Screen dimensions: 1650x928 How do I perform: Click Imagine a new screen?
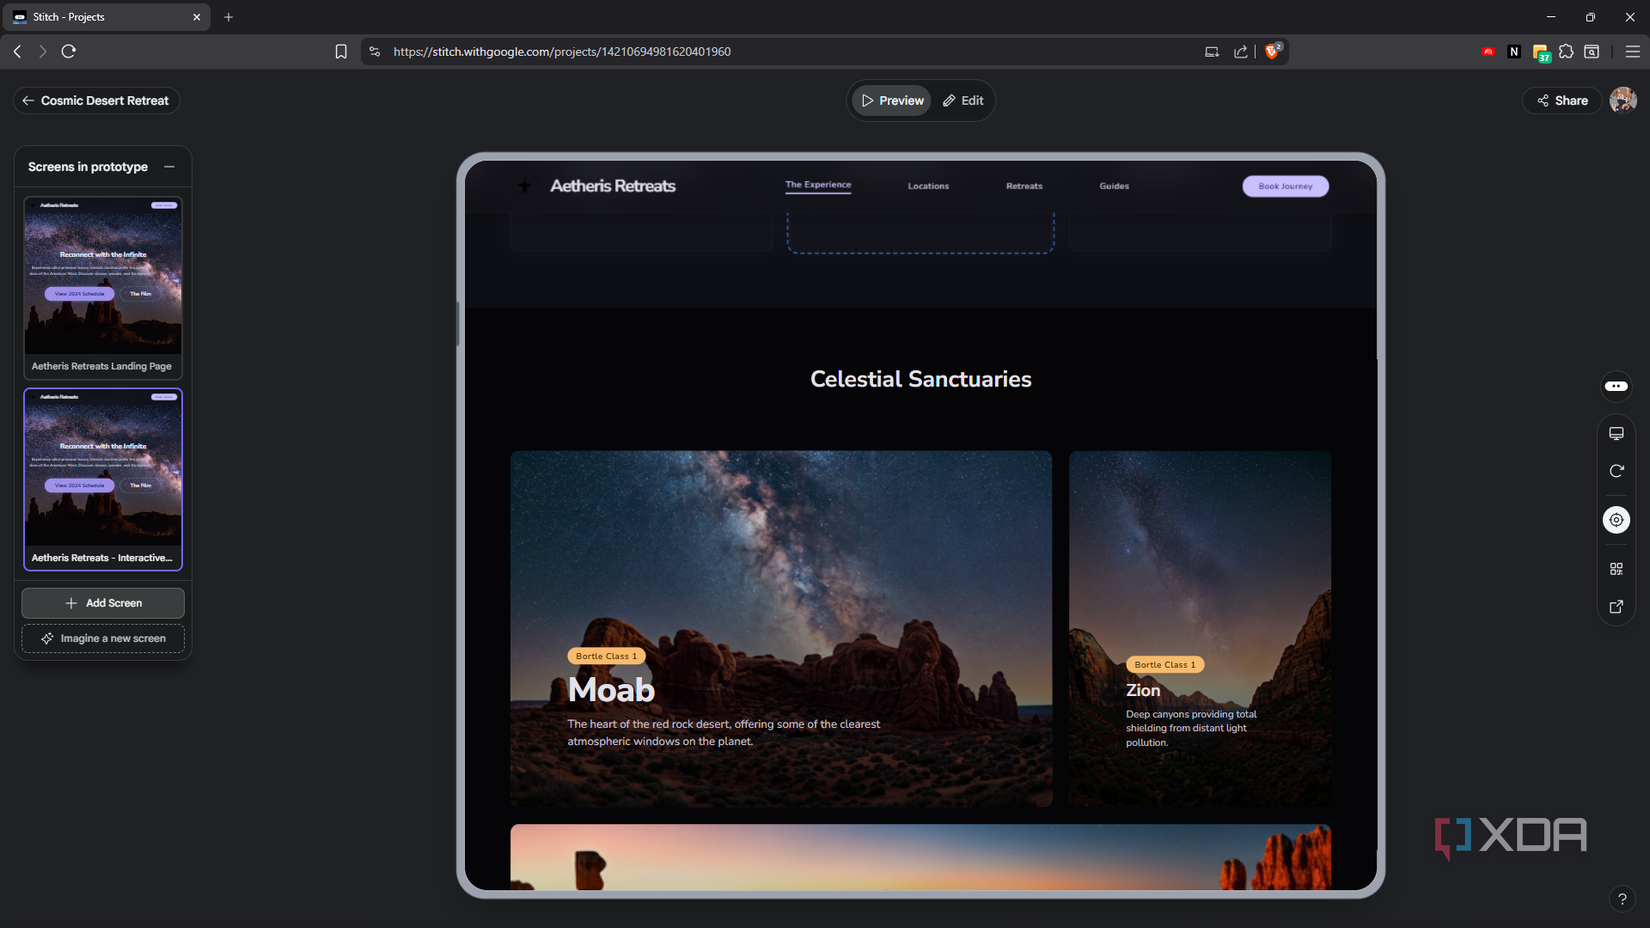(103, 638)
